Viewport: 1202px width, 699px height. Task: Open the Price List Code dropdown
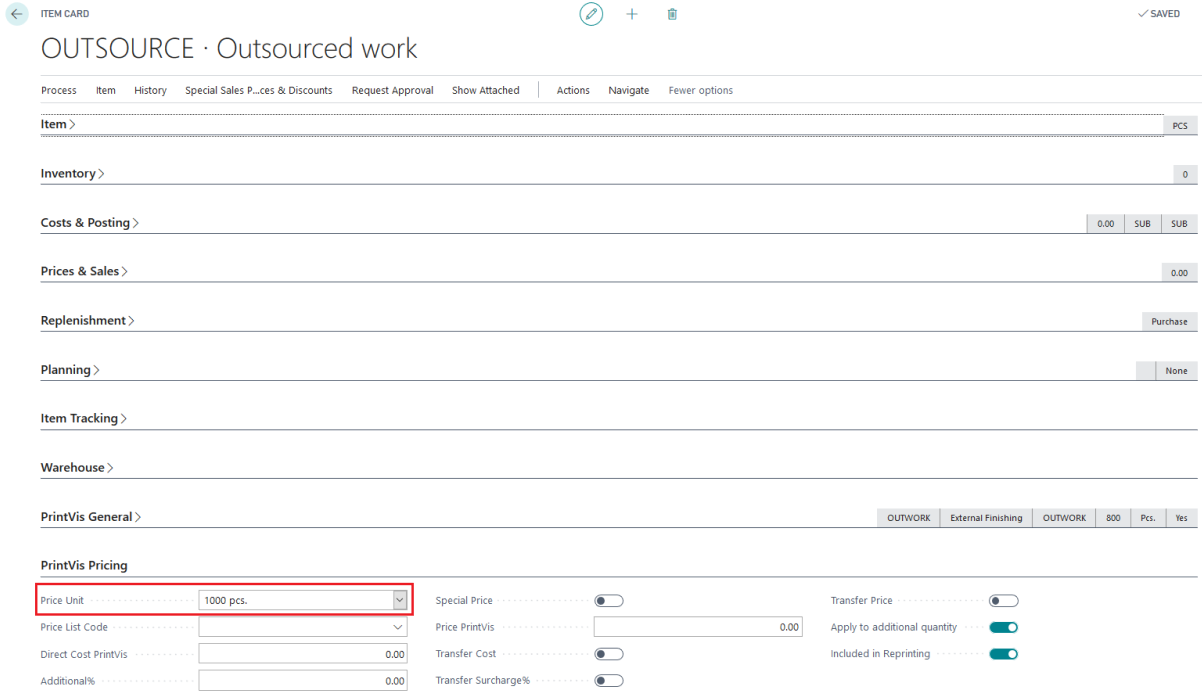pos(399,628)
